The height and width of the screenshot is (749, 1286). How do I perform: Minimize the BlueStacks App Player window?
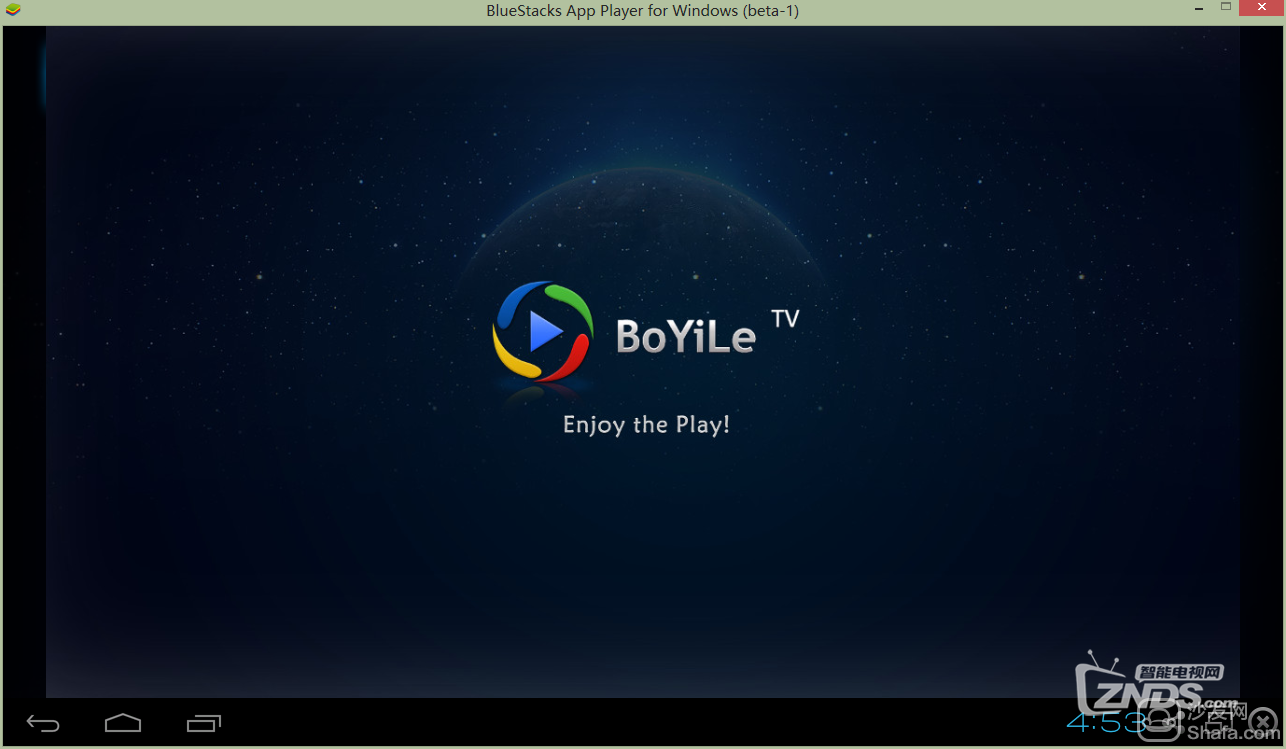(x=1198, y=8)
